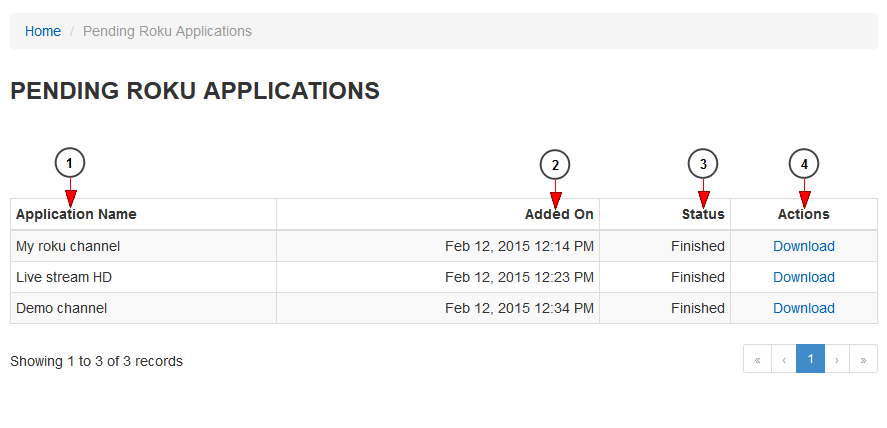Click annotation marker number 4
Image resolution: width=887 pixels, height=428 pixels.
pyautogui.click(x=804, y=165)
